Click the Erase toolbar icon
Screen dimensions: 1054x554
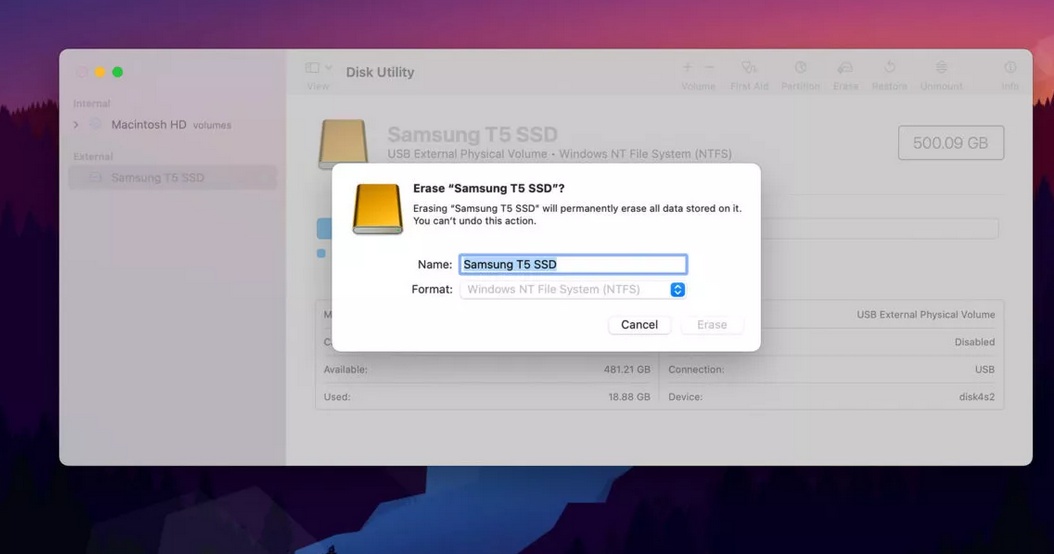pyautogui.click(x=845, y=68)
